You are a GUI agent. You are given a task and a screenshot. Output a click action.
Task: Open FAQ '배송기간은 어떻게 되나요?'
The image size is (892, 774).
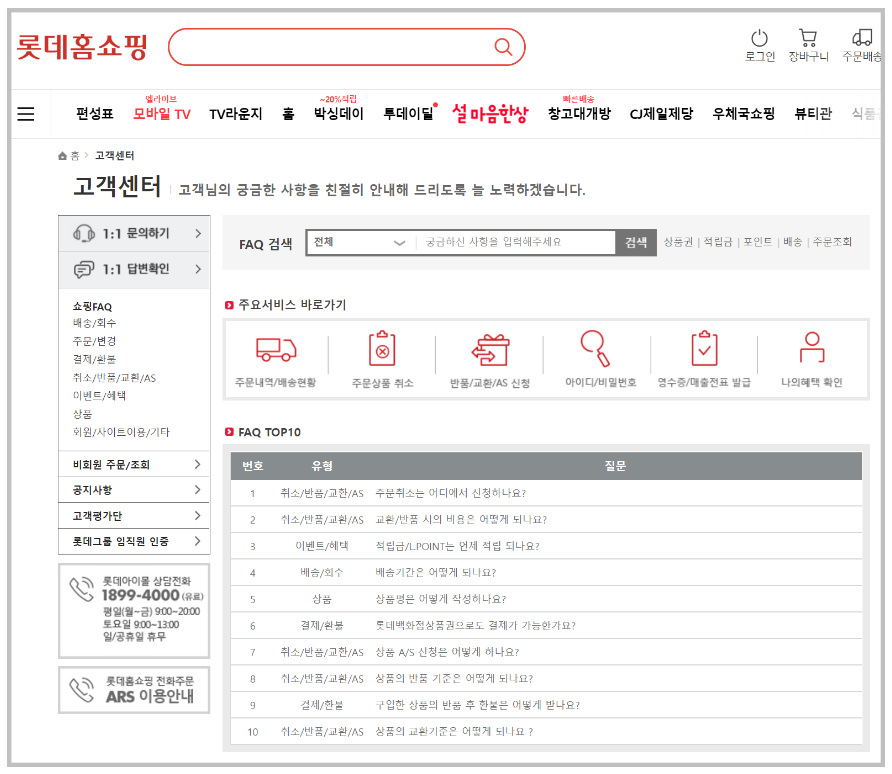click(x=436, y=573)
